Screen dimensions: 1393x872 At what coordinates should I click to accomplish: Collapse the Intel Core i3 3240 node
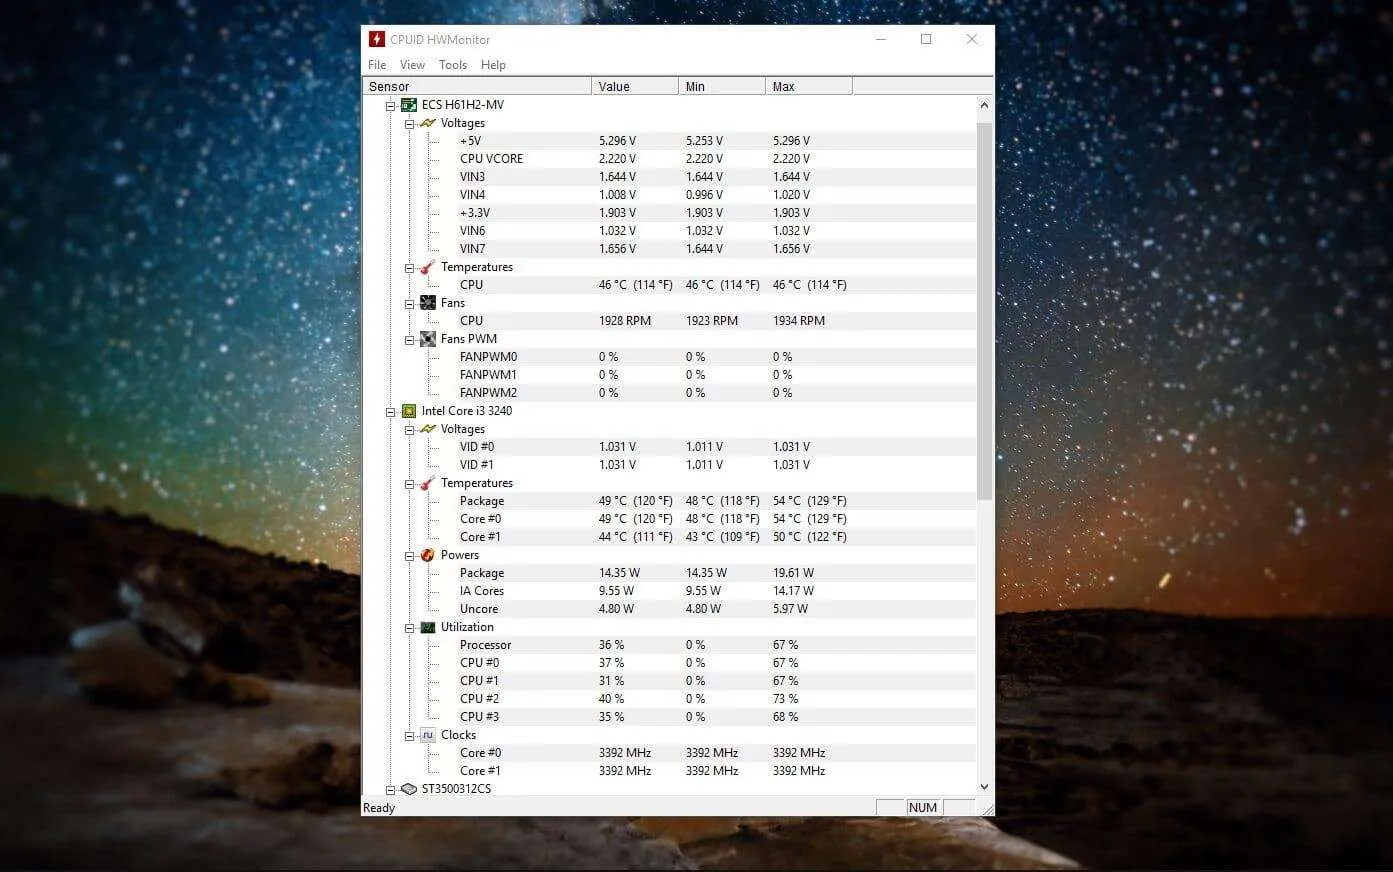pyautogui.click(x=390, y=411)
